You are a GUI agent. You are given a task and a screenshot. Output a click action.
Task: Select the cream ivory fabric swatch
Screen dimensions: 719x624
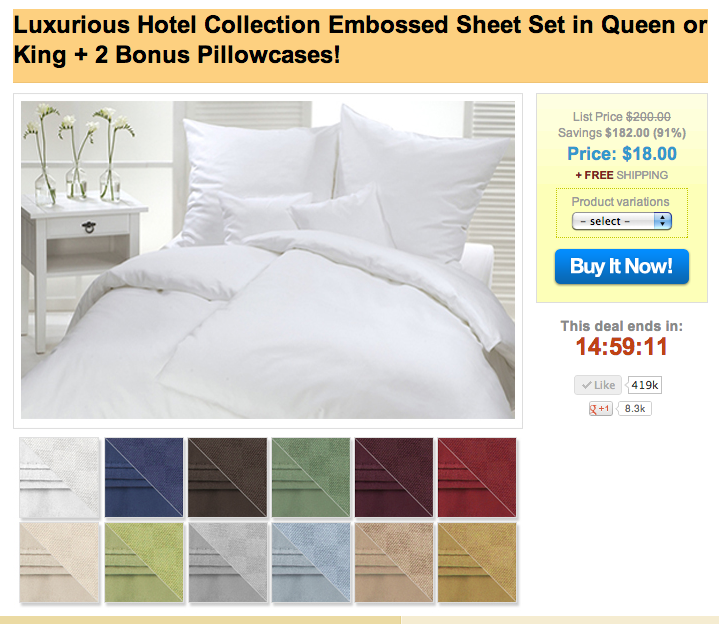point(60,563)
